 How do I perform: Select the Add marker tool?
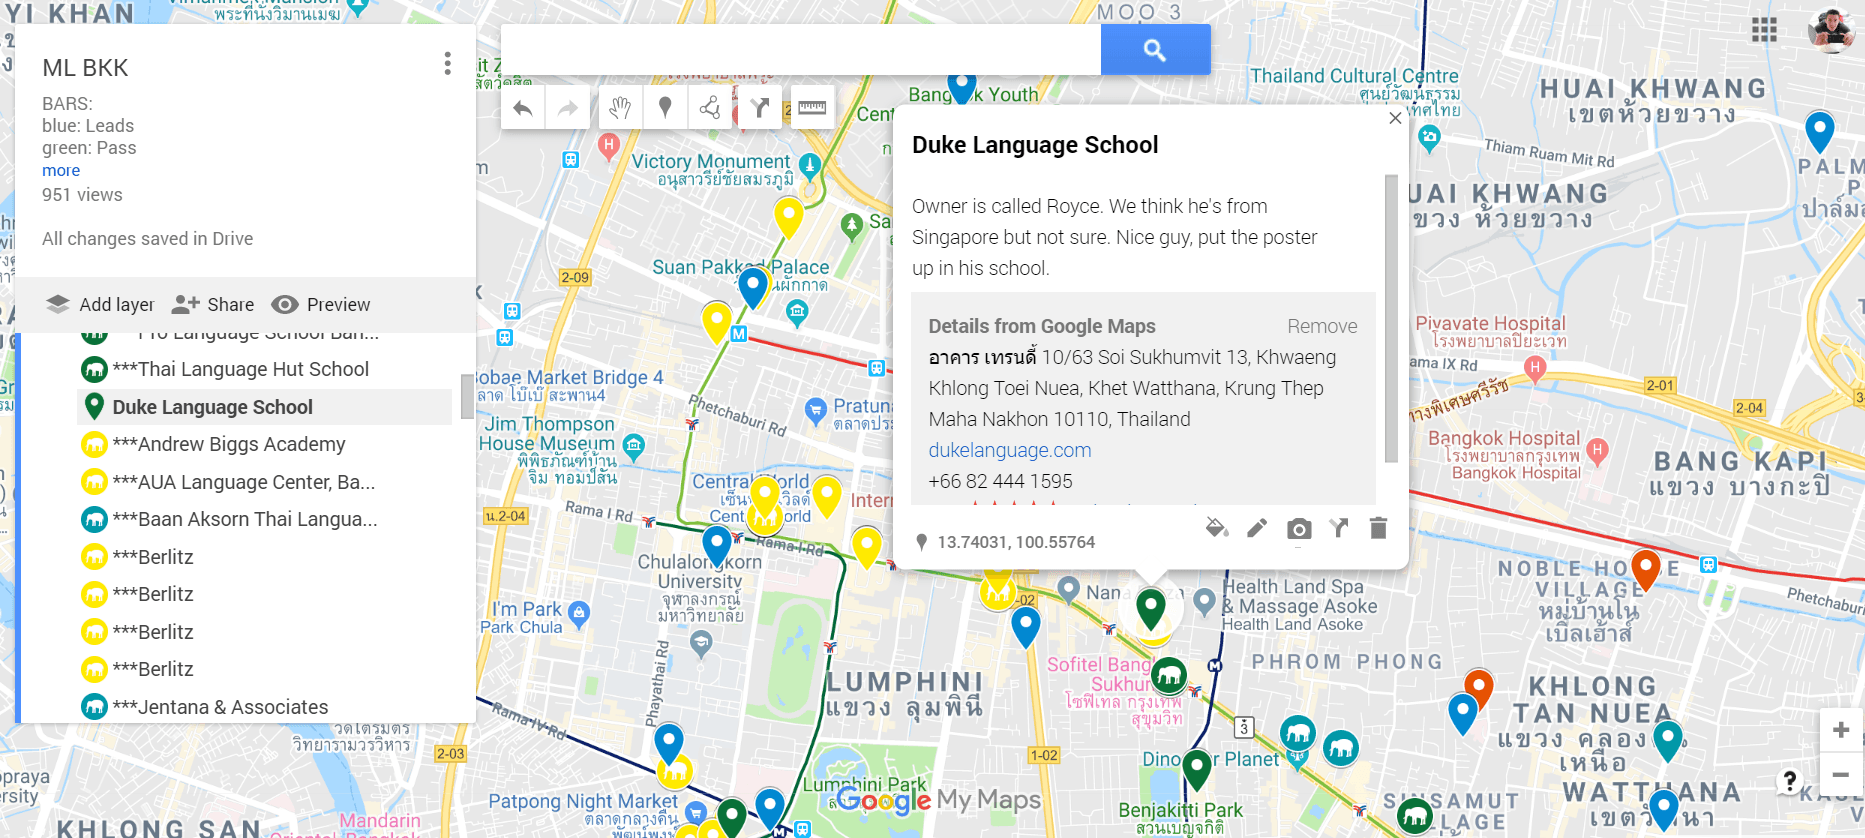coord(665,108)
